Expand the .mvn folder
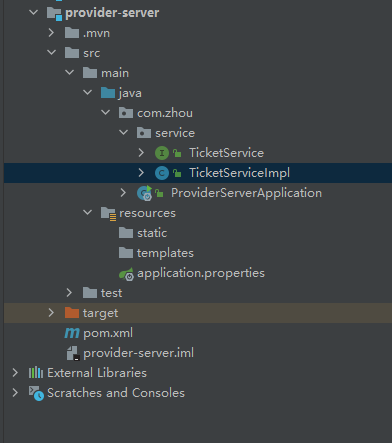The width and height of the screenshot is (392, 443). pos(51,33)
